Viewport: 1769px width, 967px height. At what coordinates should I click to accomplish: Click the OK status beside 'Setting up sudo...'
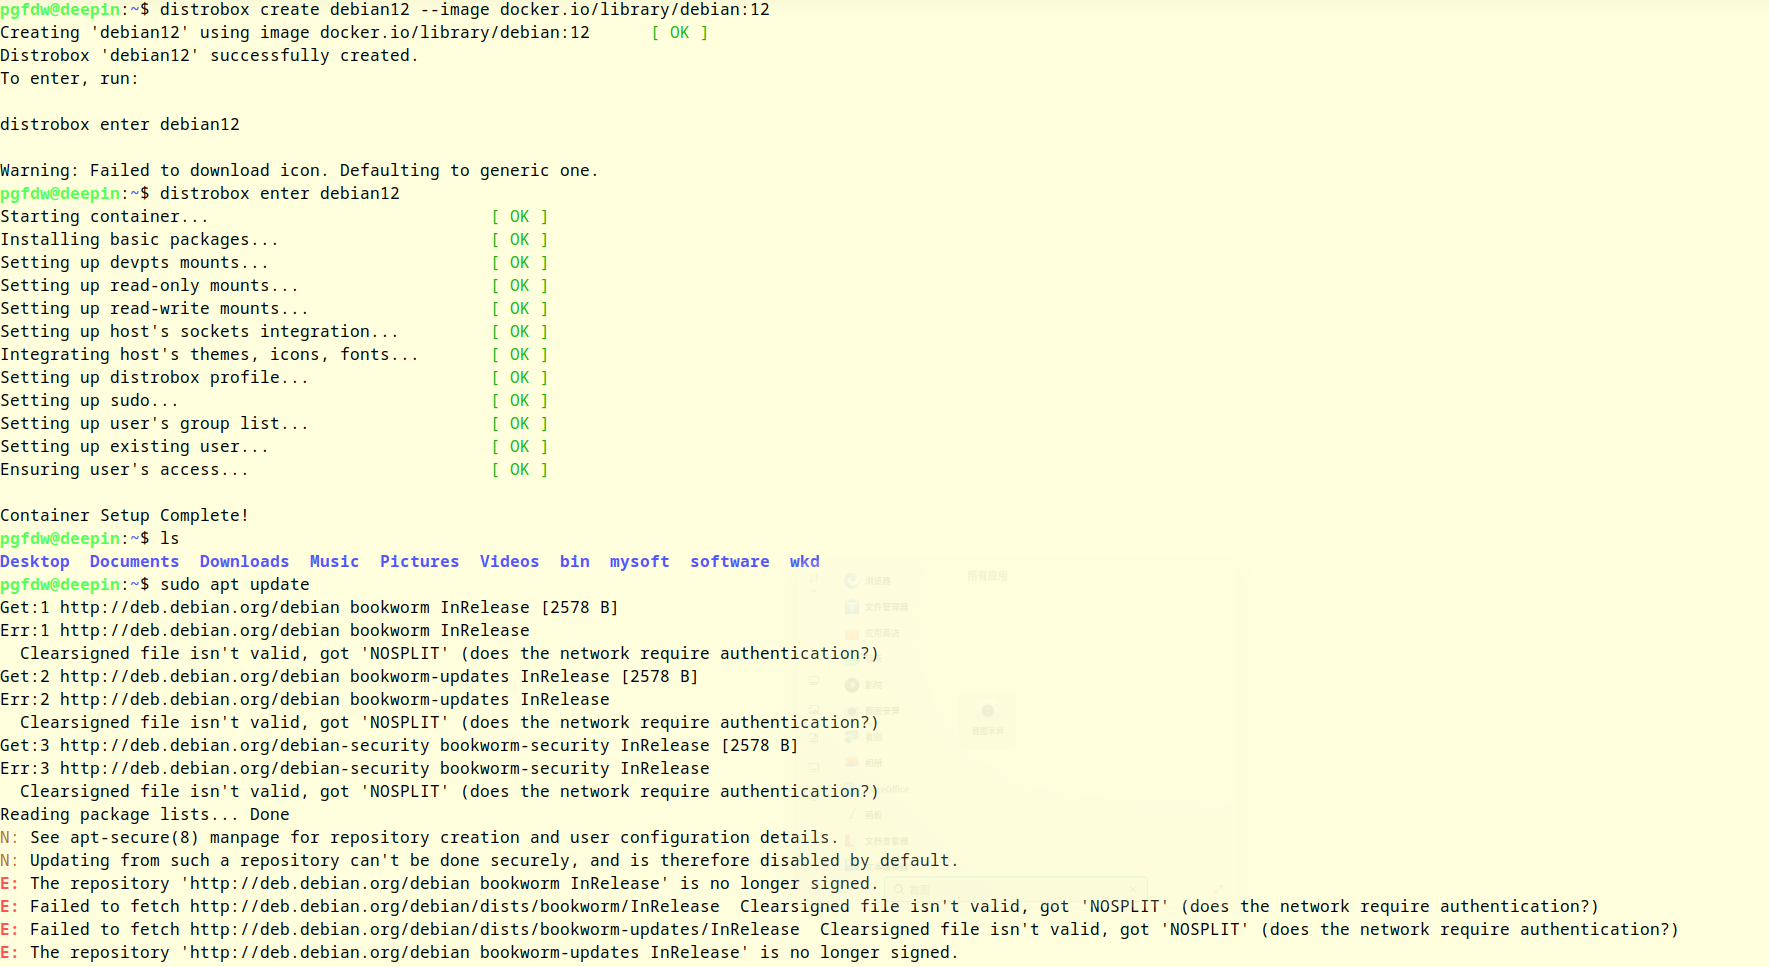(x=520, y=401)
